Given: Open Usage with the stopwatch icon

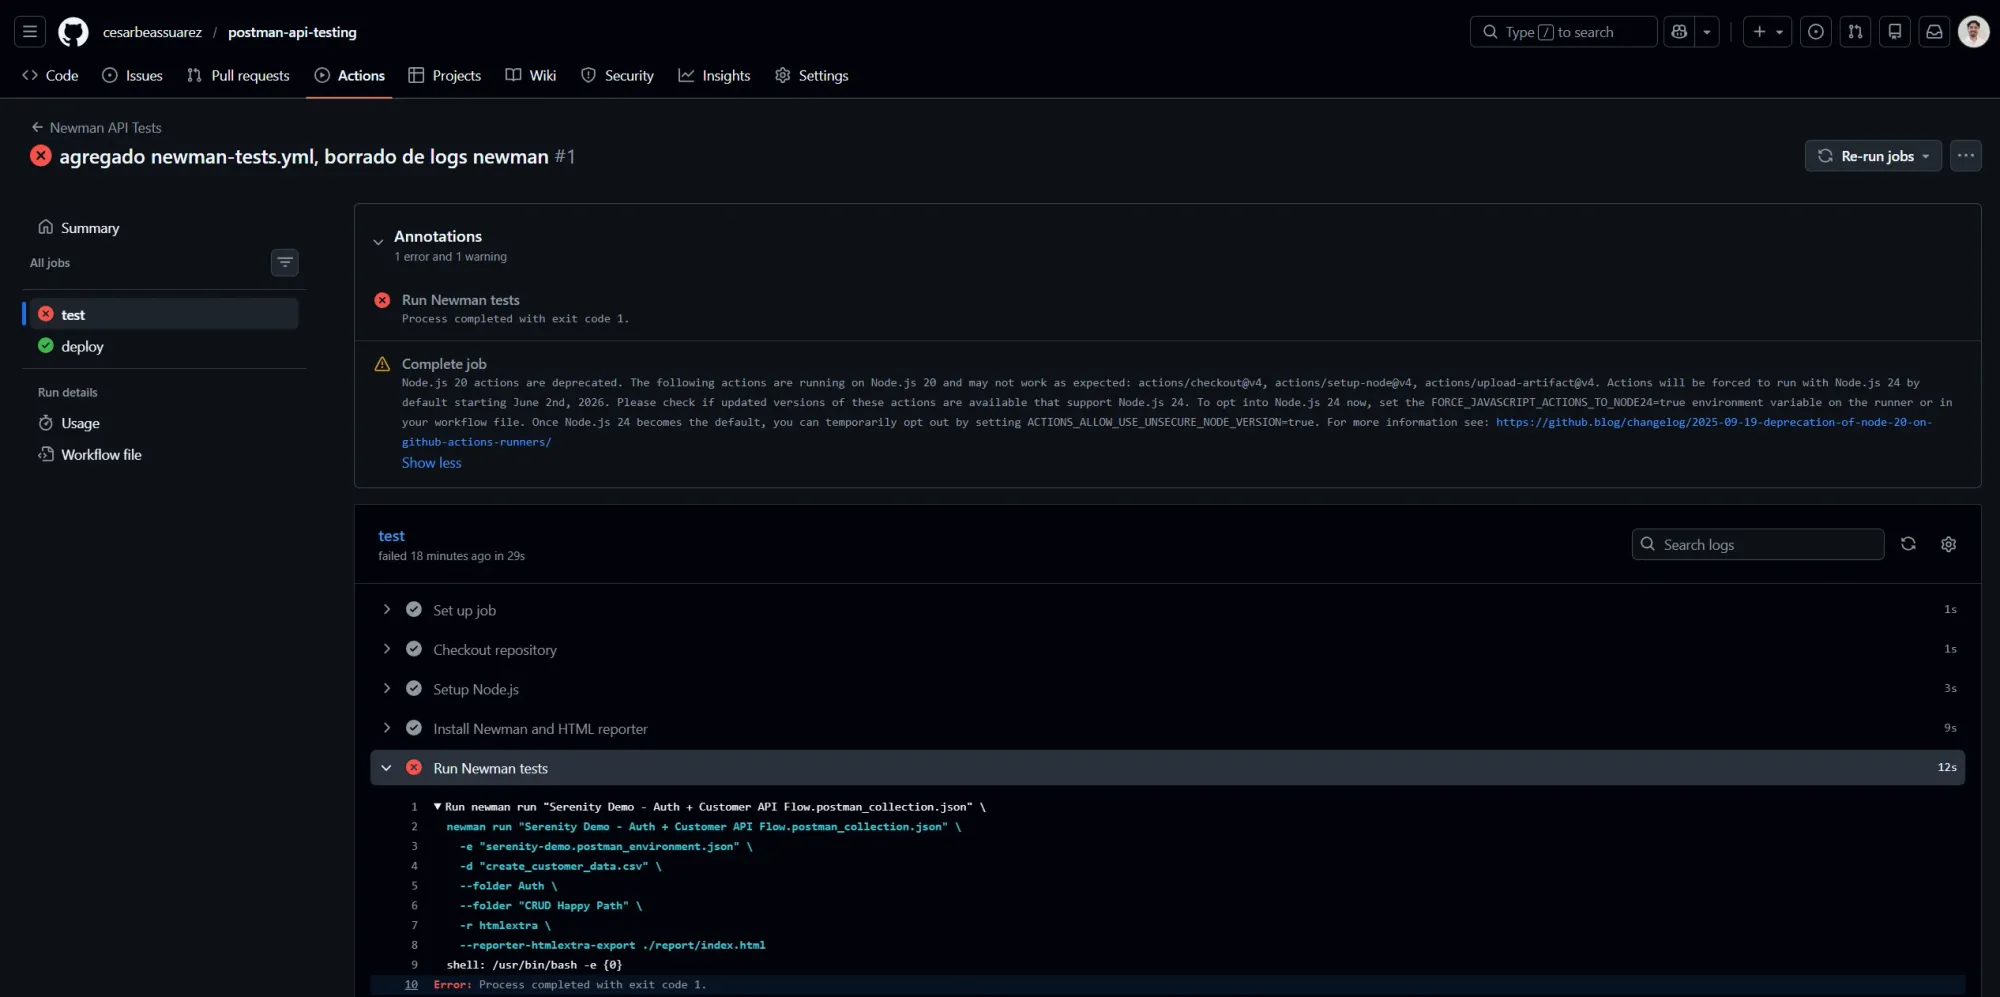Looking at the screenshot, I should (x=78, y=423).
